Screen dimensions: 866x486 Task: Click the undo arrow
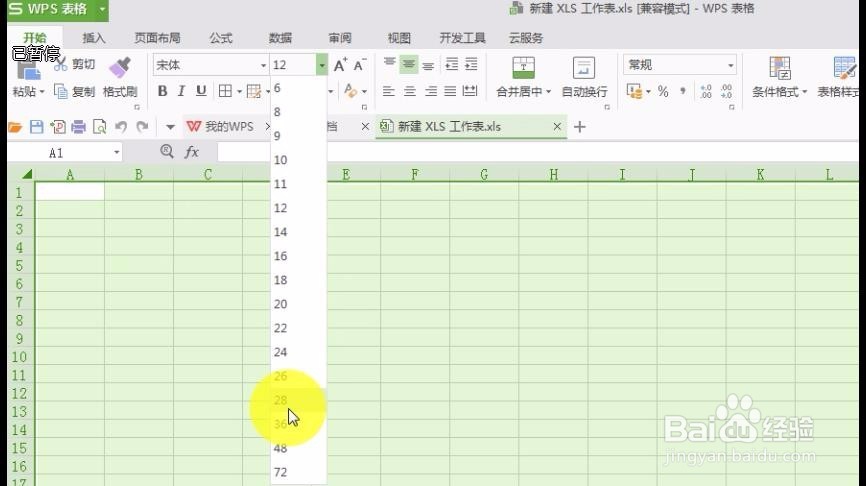121,127
